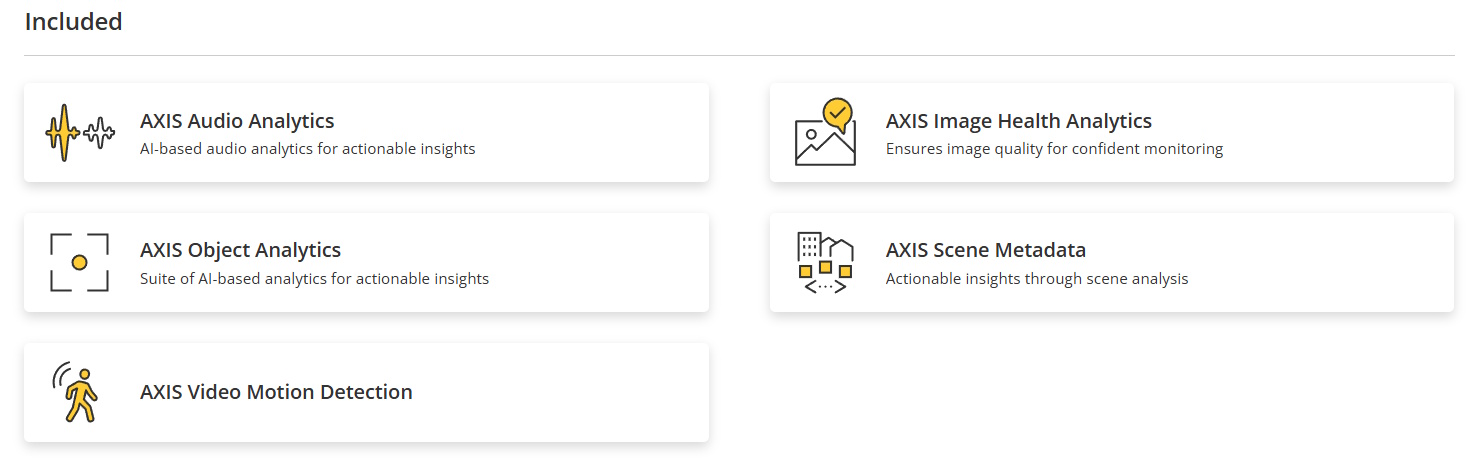The image size is (1480, 470).
Task: Click blank space inside the Object Analytics card
Action: point(600,262)
